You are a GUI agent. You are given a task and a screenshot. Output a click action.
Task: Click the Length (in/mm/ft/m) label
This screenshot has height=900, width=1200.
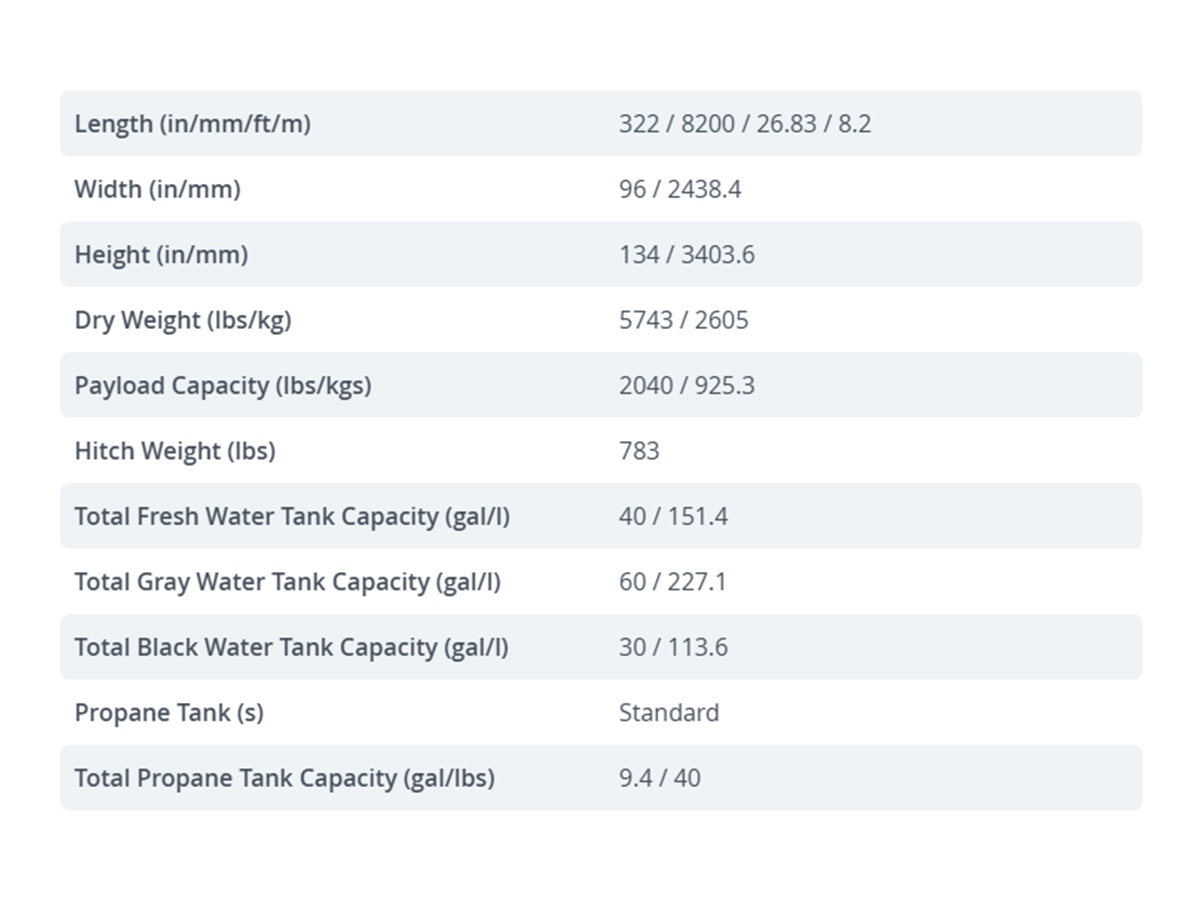[192, 124]
